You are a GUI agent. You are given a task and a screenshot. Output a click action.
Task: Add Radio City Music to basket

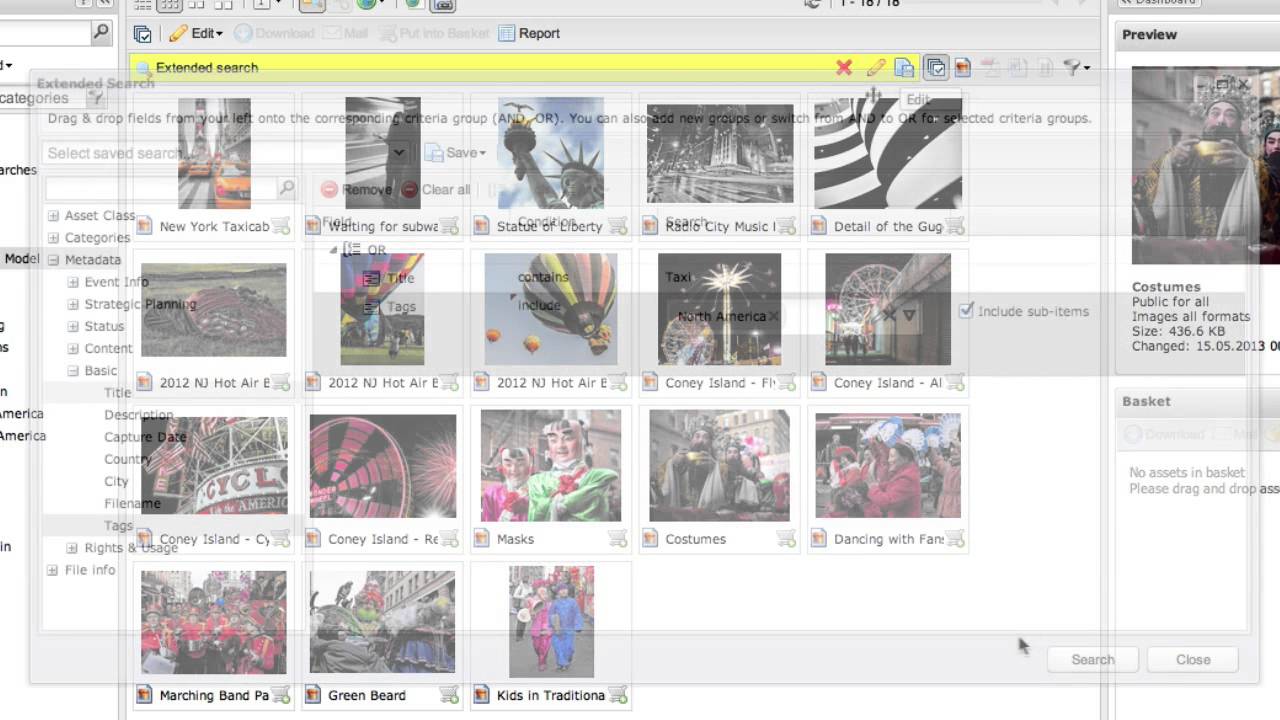[786, 226]
